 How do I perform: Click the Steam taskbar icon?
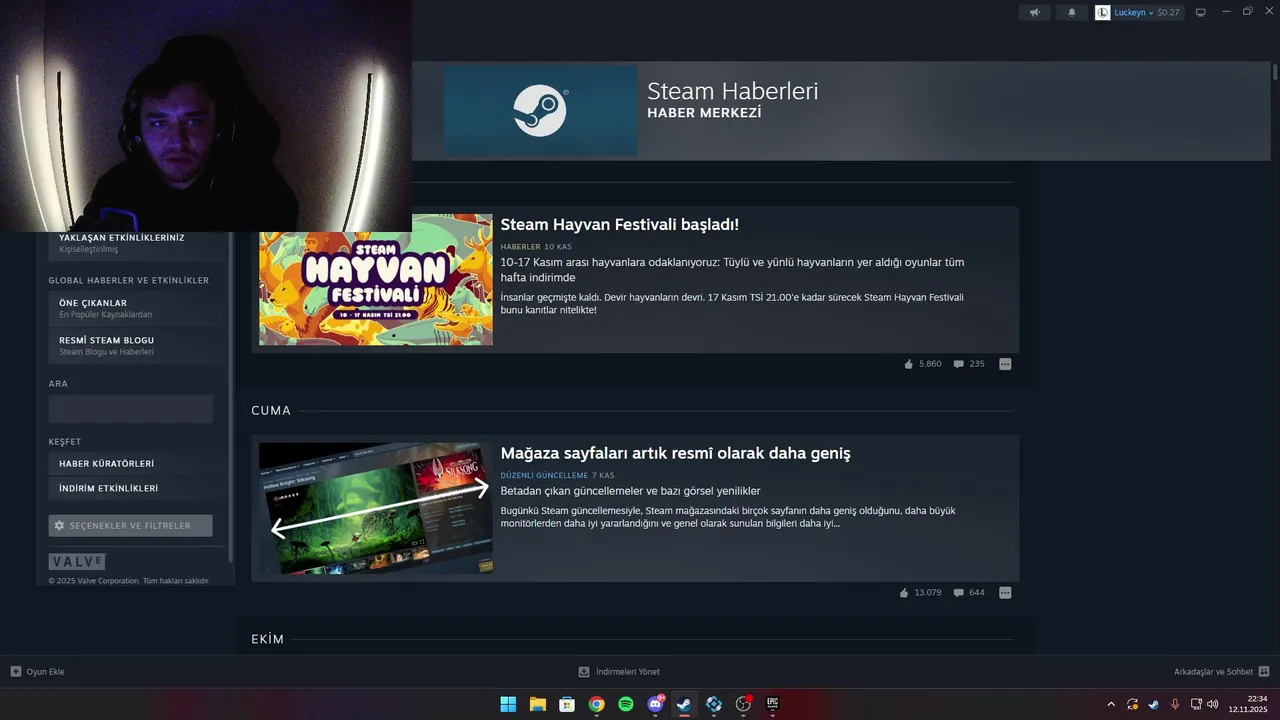pyautogui.click(x=684, y=704)
